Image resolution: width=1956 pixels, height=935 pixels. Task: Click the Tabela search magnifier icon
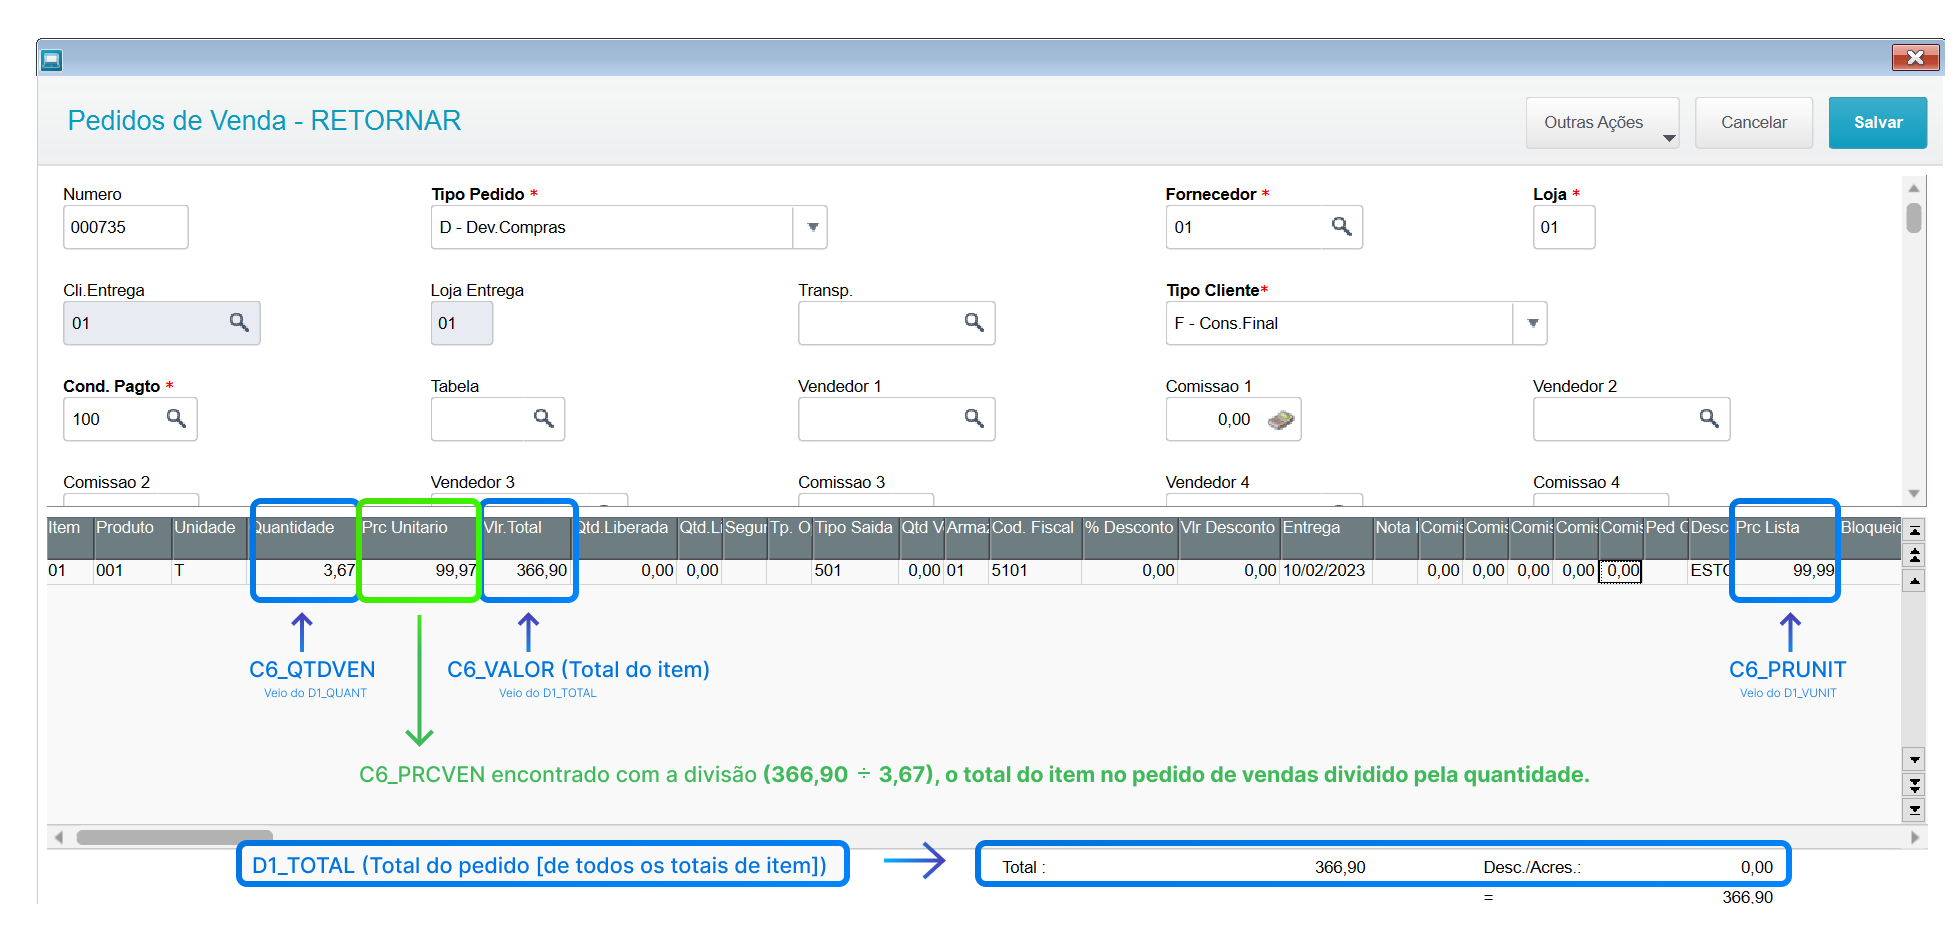543,418
